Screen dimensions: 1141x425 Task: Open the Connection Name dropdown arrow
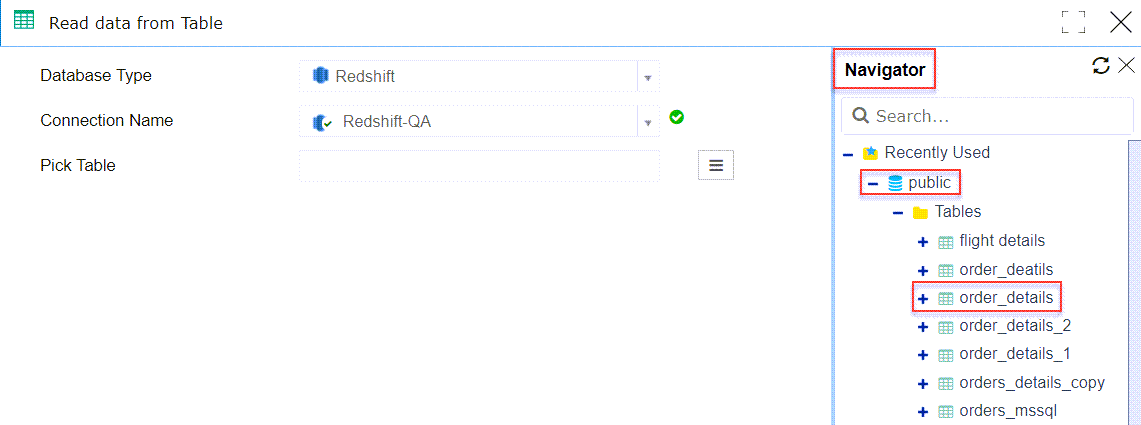tap(648, 122)
